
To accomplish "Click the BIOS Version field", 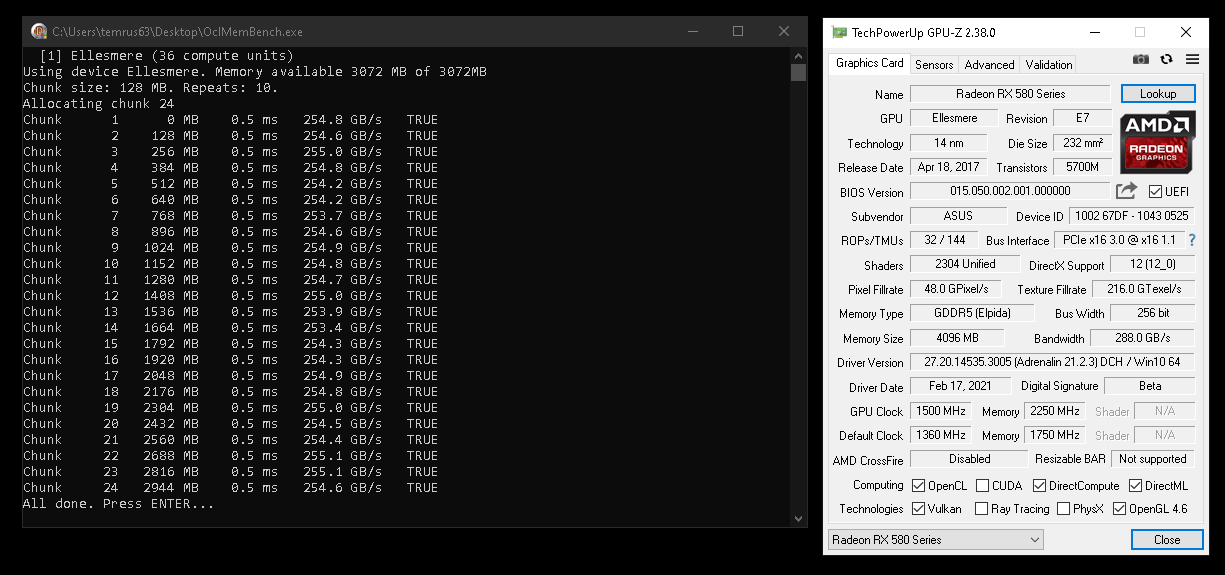I will (x=1010, y=191).
